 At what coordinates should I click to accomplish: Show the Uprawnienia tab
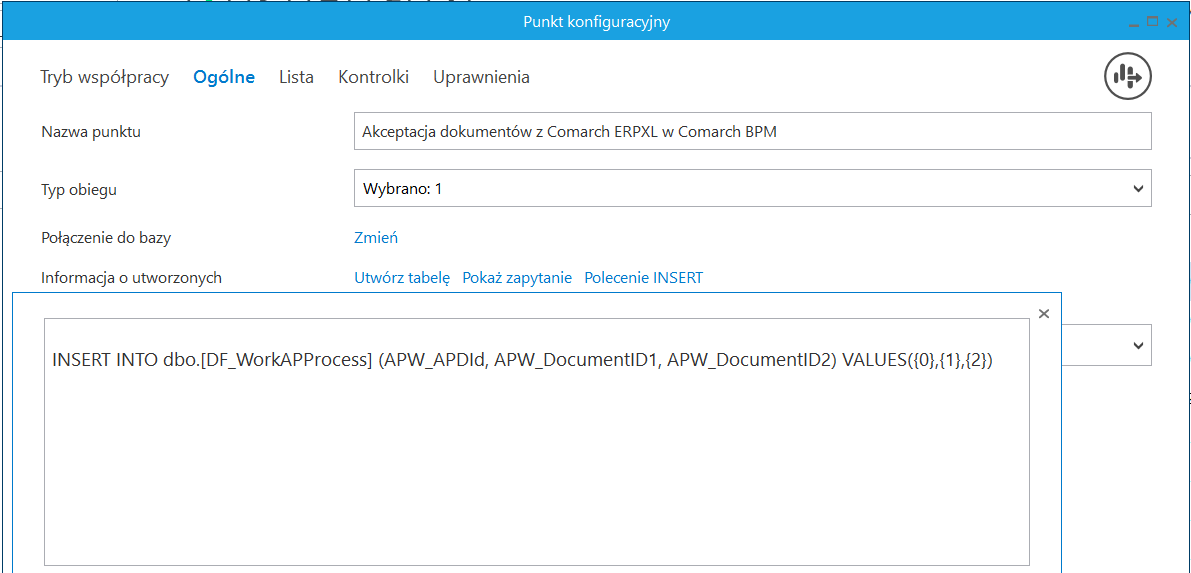click(x=481, y=77)
